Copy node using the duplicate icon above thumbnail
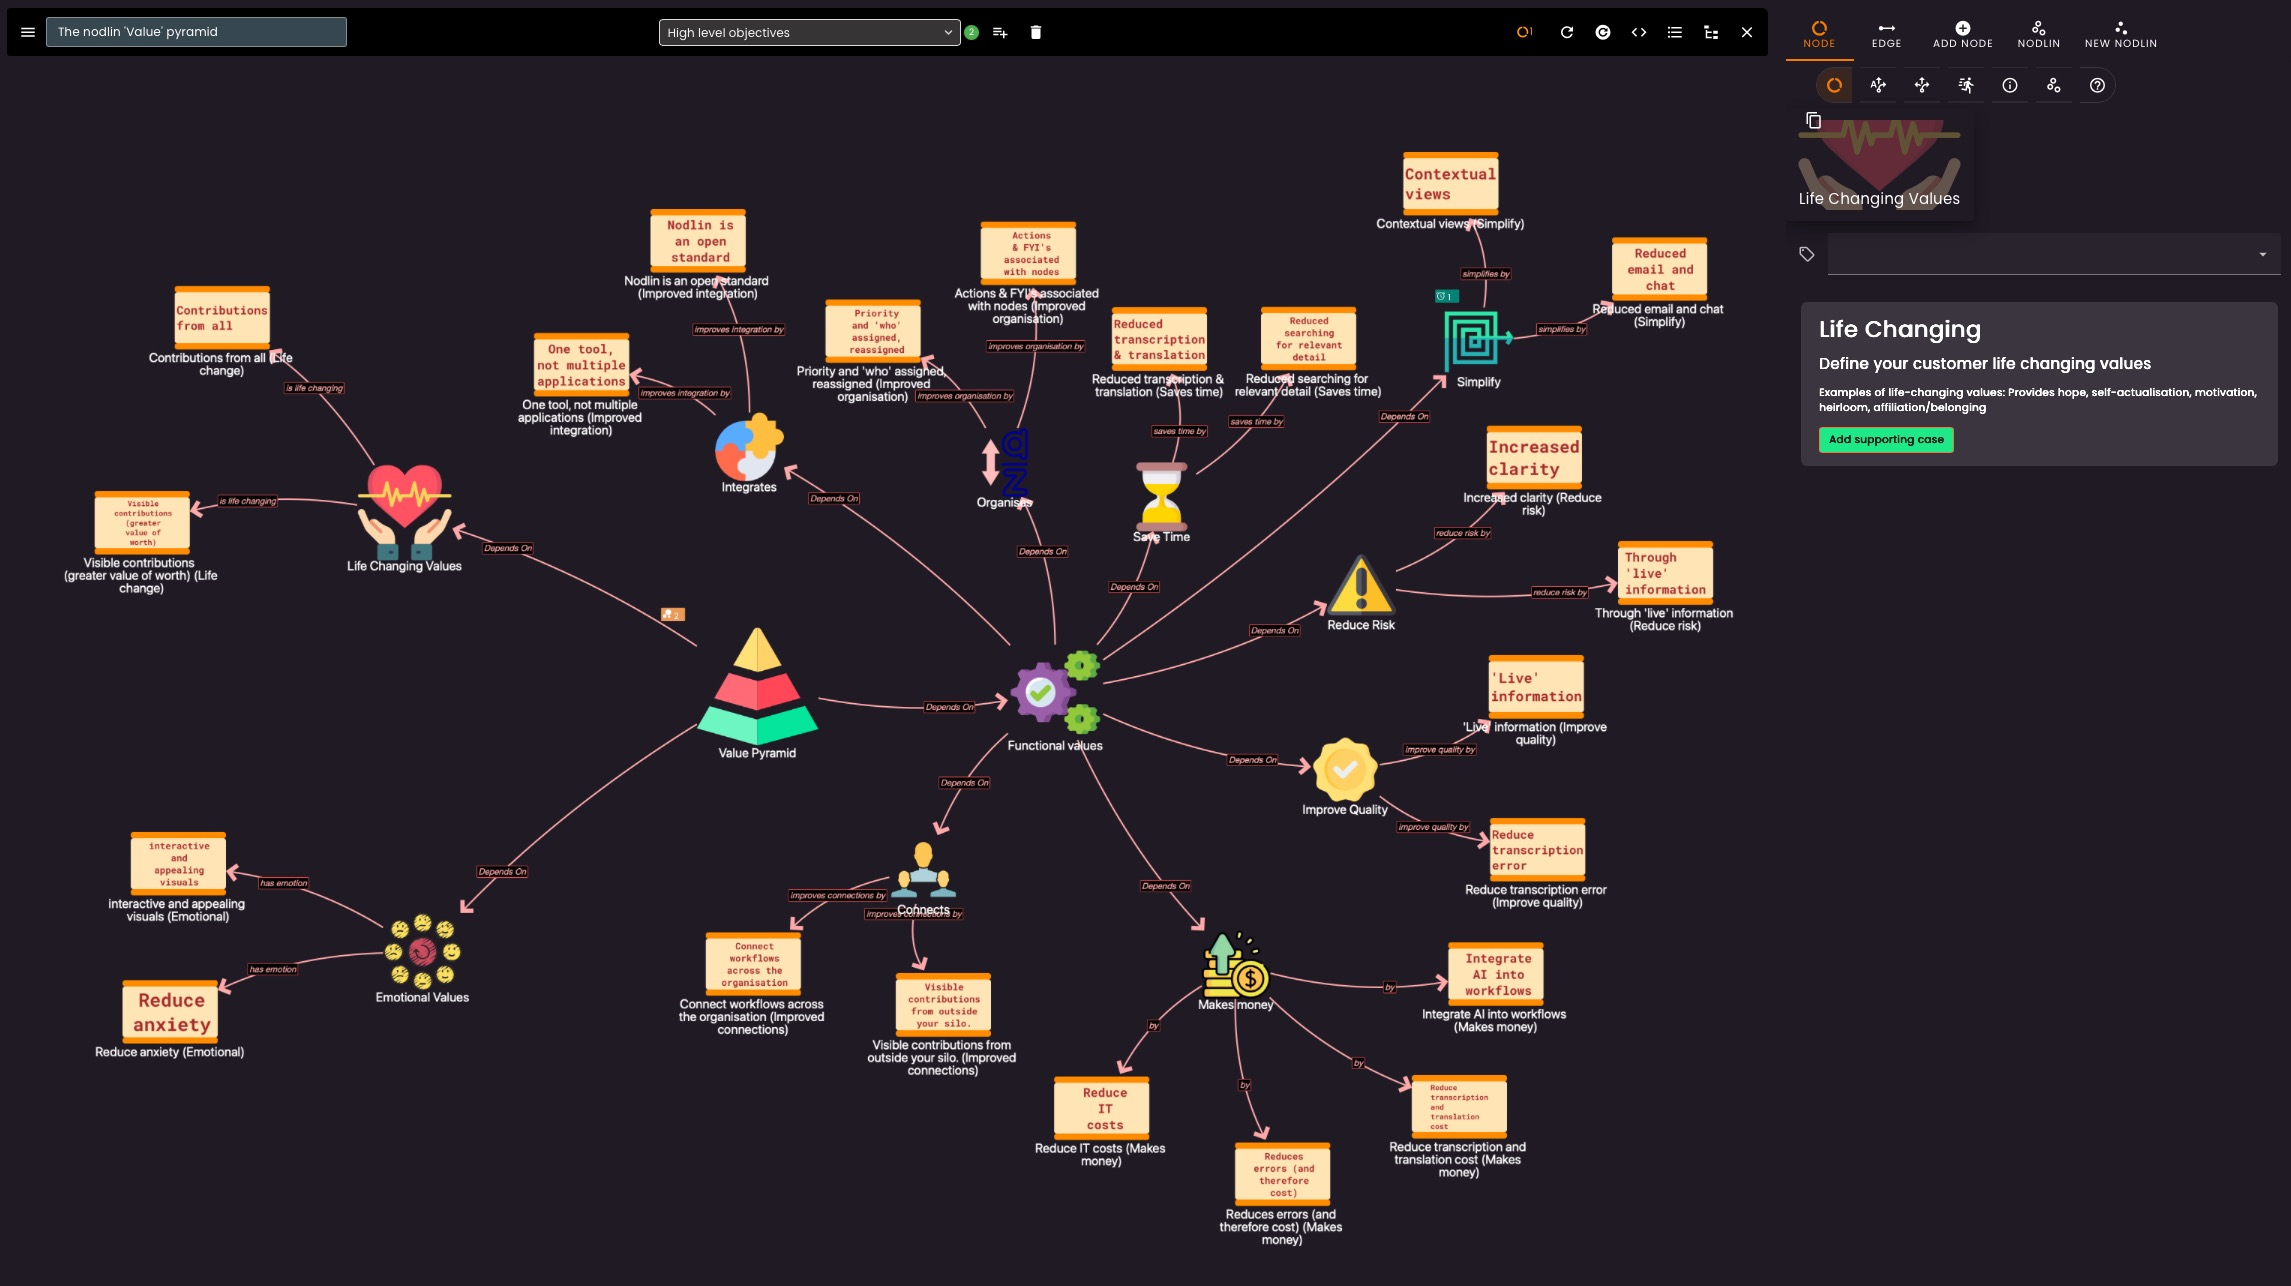This screenshot has width=2291, height=1286. click(1813, 121)
